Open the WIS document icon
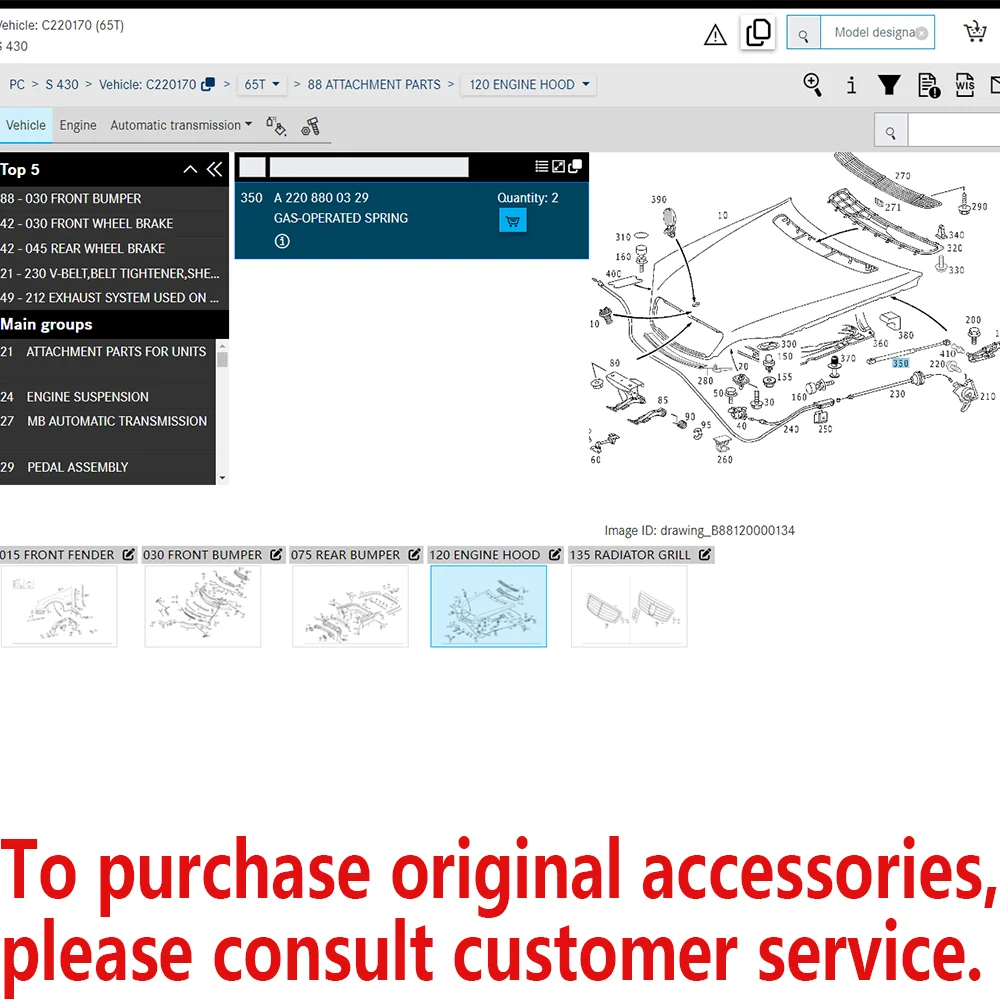Viewport: 1000px width, 1000px height. (965, 85)
